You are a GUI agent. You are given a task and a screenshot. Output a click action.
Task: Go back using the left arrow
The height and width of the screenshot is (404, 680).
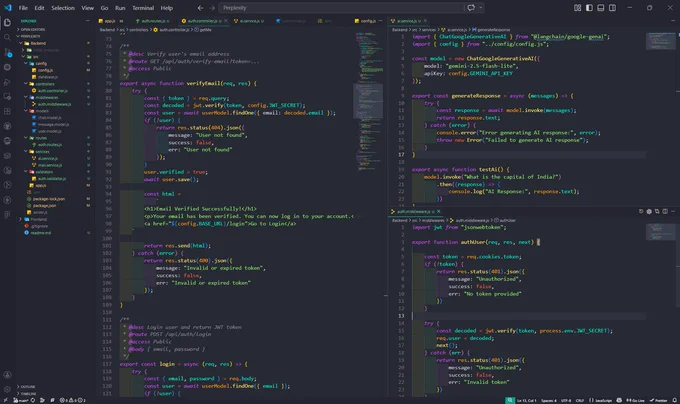point(200,8)
